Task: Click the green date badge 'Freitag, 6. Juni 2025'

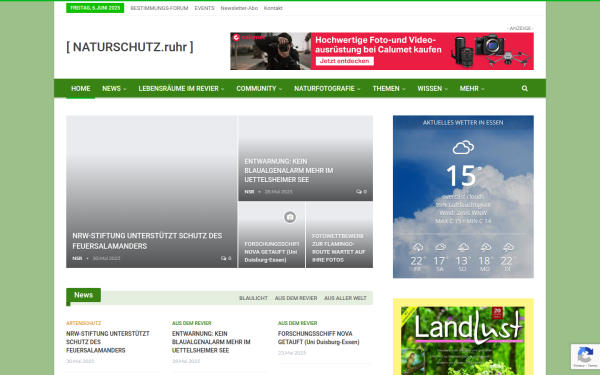Action: pos(95,8)
